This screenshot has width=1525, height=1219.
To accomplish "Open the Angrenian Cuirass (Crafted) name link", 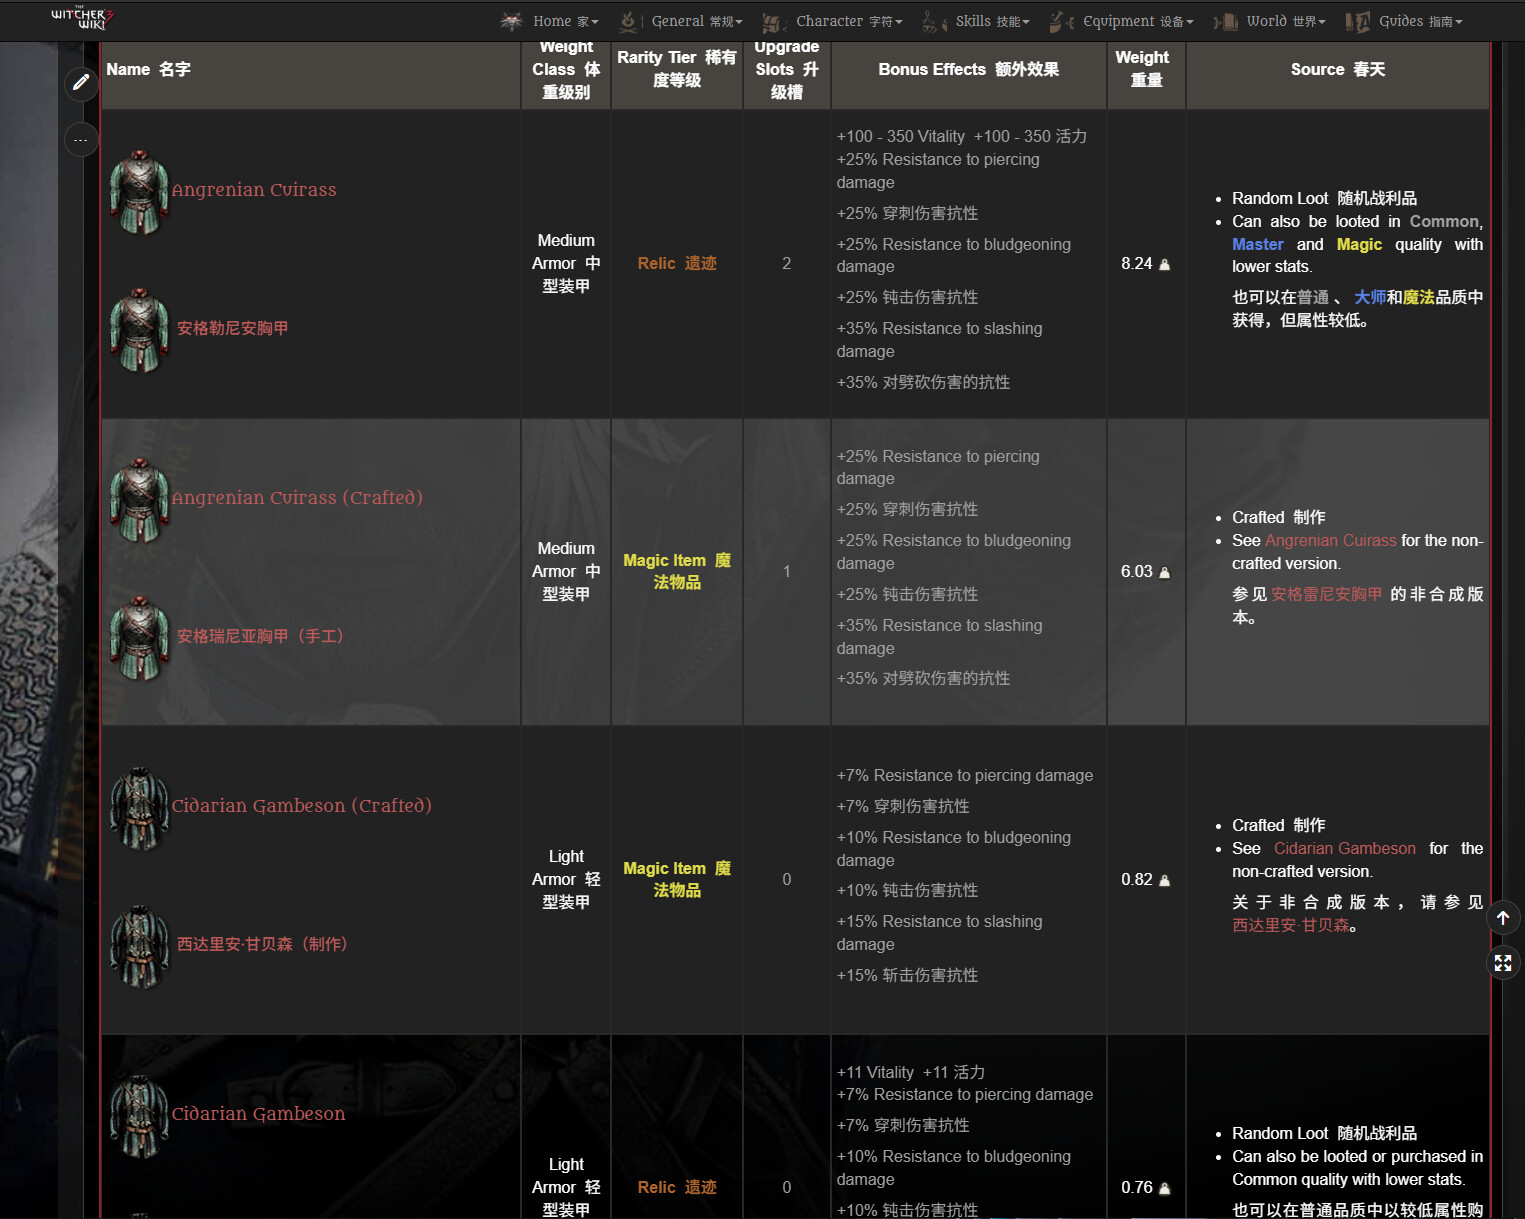I will click(x=297, y=498).
